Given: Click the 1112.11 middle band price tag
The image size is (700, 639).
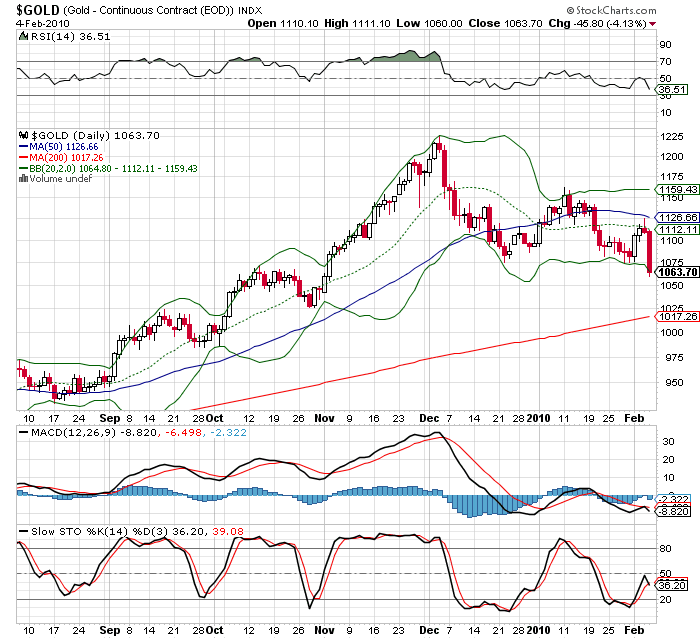Looking at the screenshot, I should pyautogui.click(x=677, y=230).
